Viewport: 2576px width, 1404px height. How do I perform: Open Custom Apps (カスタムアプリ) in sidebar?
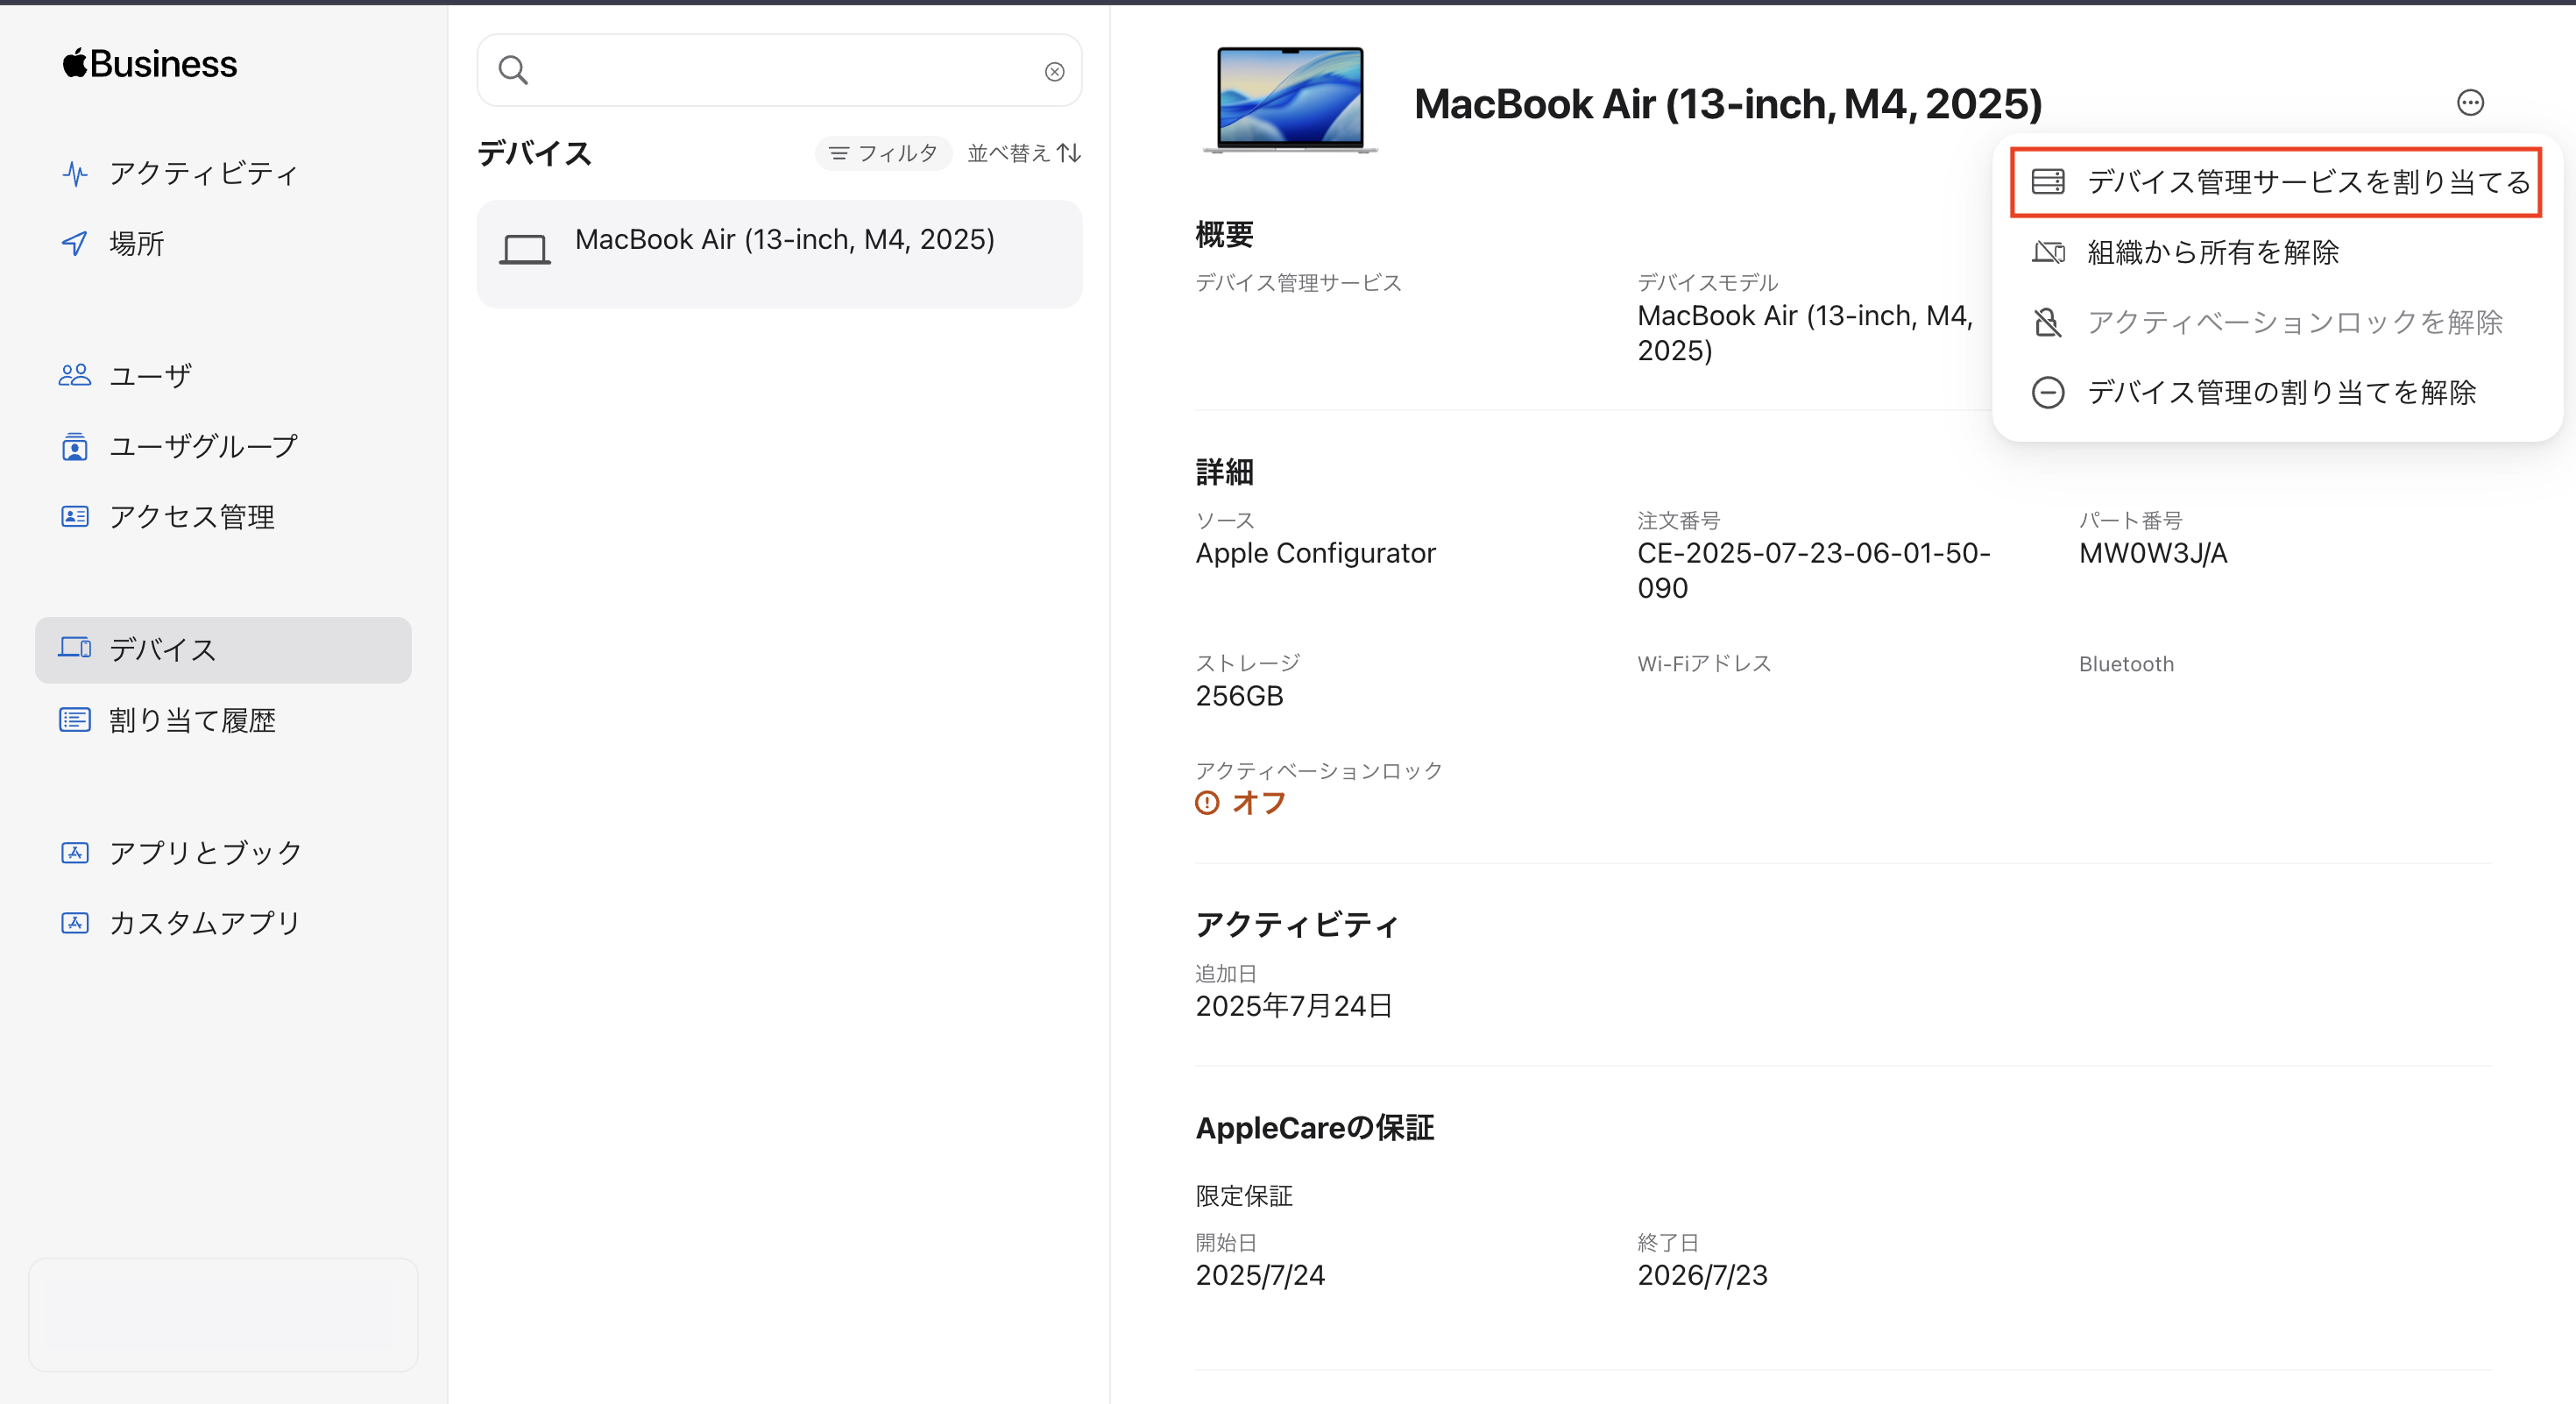[x=205, y=922]
